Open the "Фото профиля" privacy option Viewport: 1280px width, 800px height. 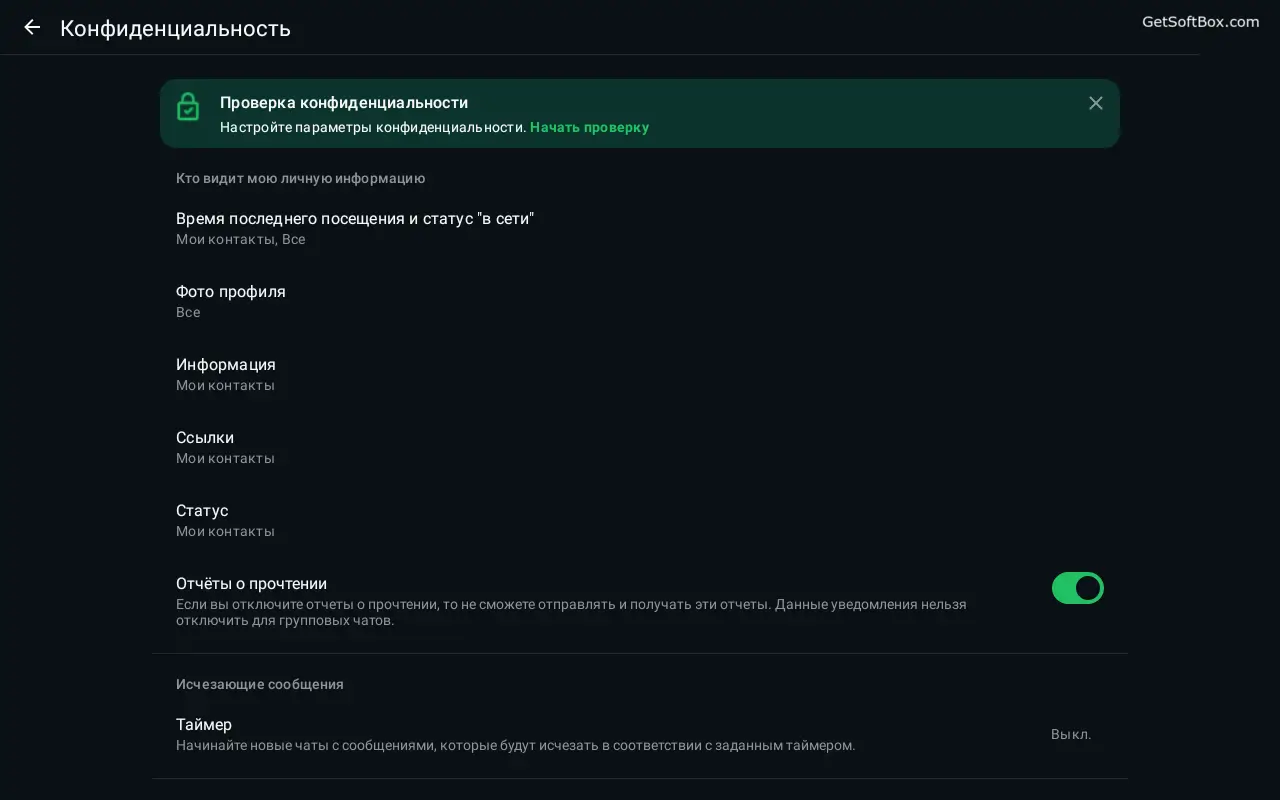click(x=231, y=292)
